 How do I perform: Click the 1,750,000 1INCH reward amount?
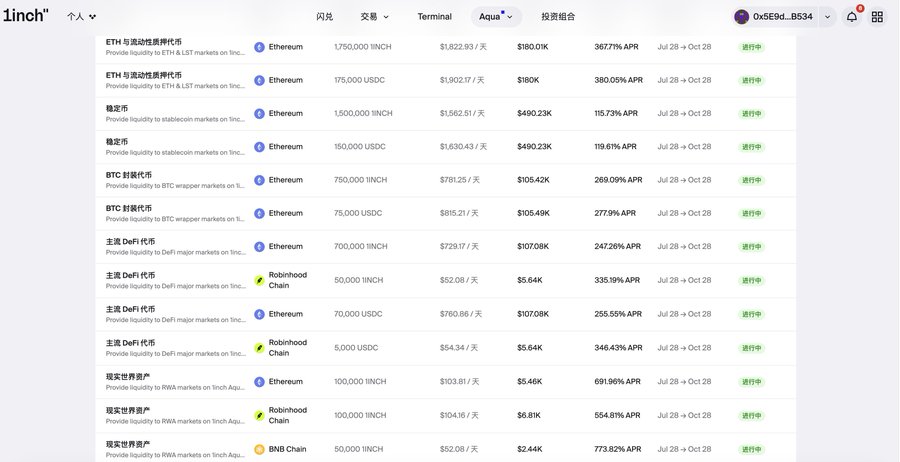(x=363, y=47)
